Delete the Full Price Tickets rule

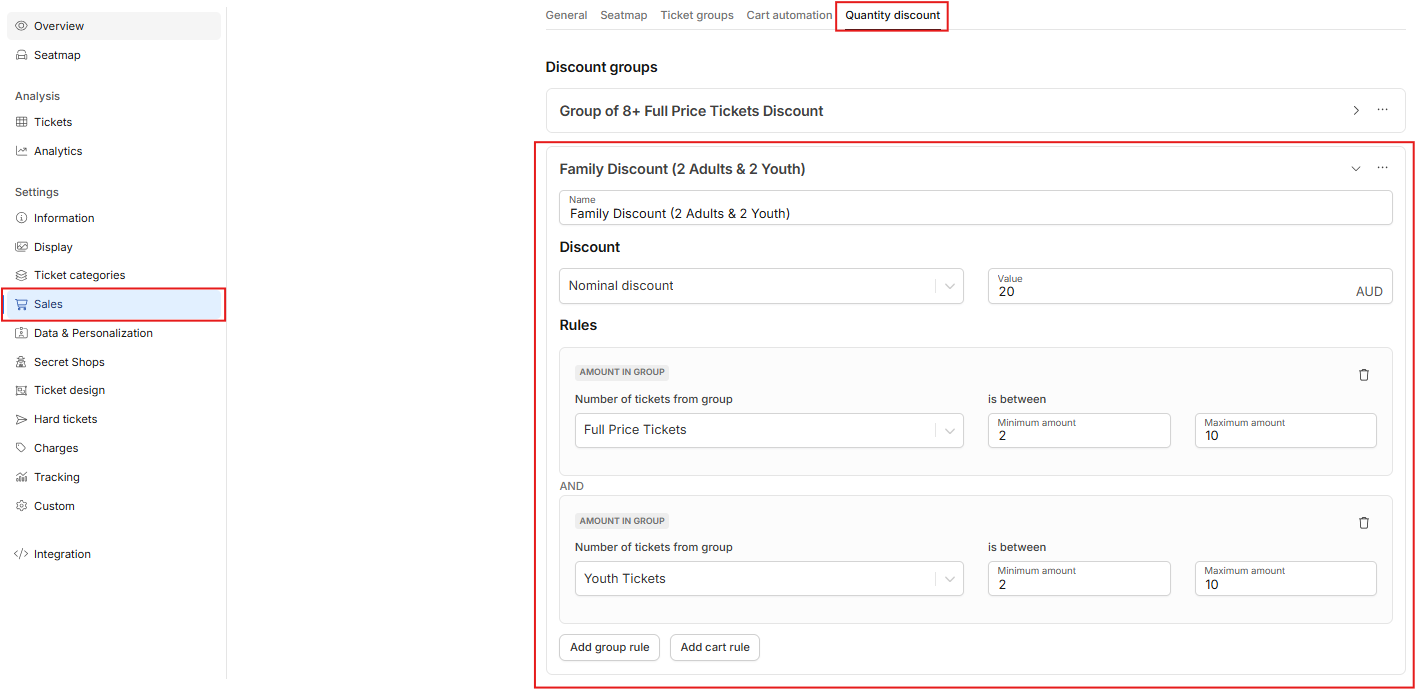point(1363,375)
